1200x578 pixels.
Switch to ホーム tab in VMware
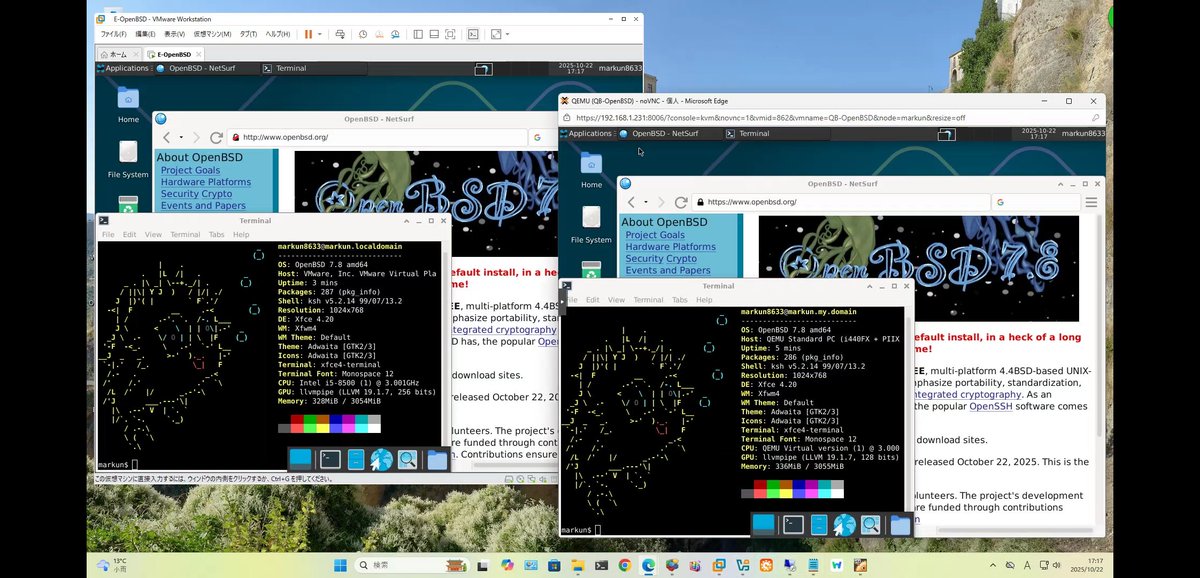118,54
